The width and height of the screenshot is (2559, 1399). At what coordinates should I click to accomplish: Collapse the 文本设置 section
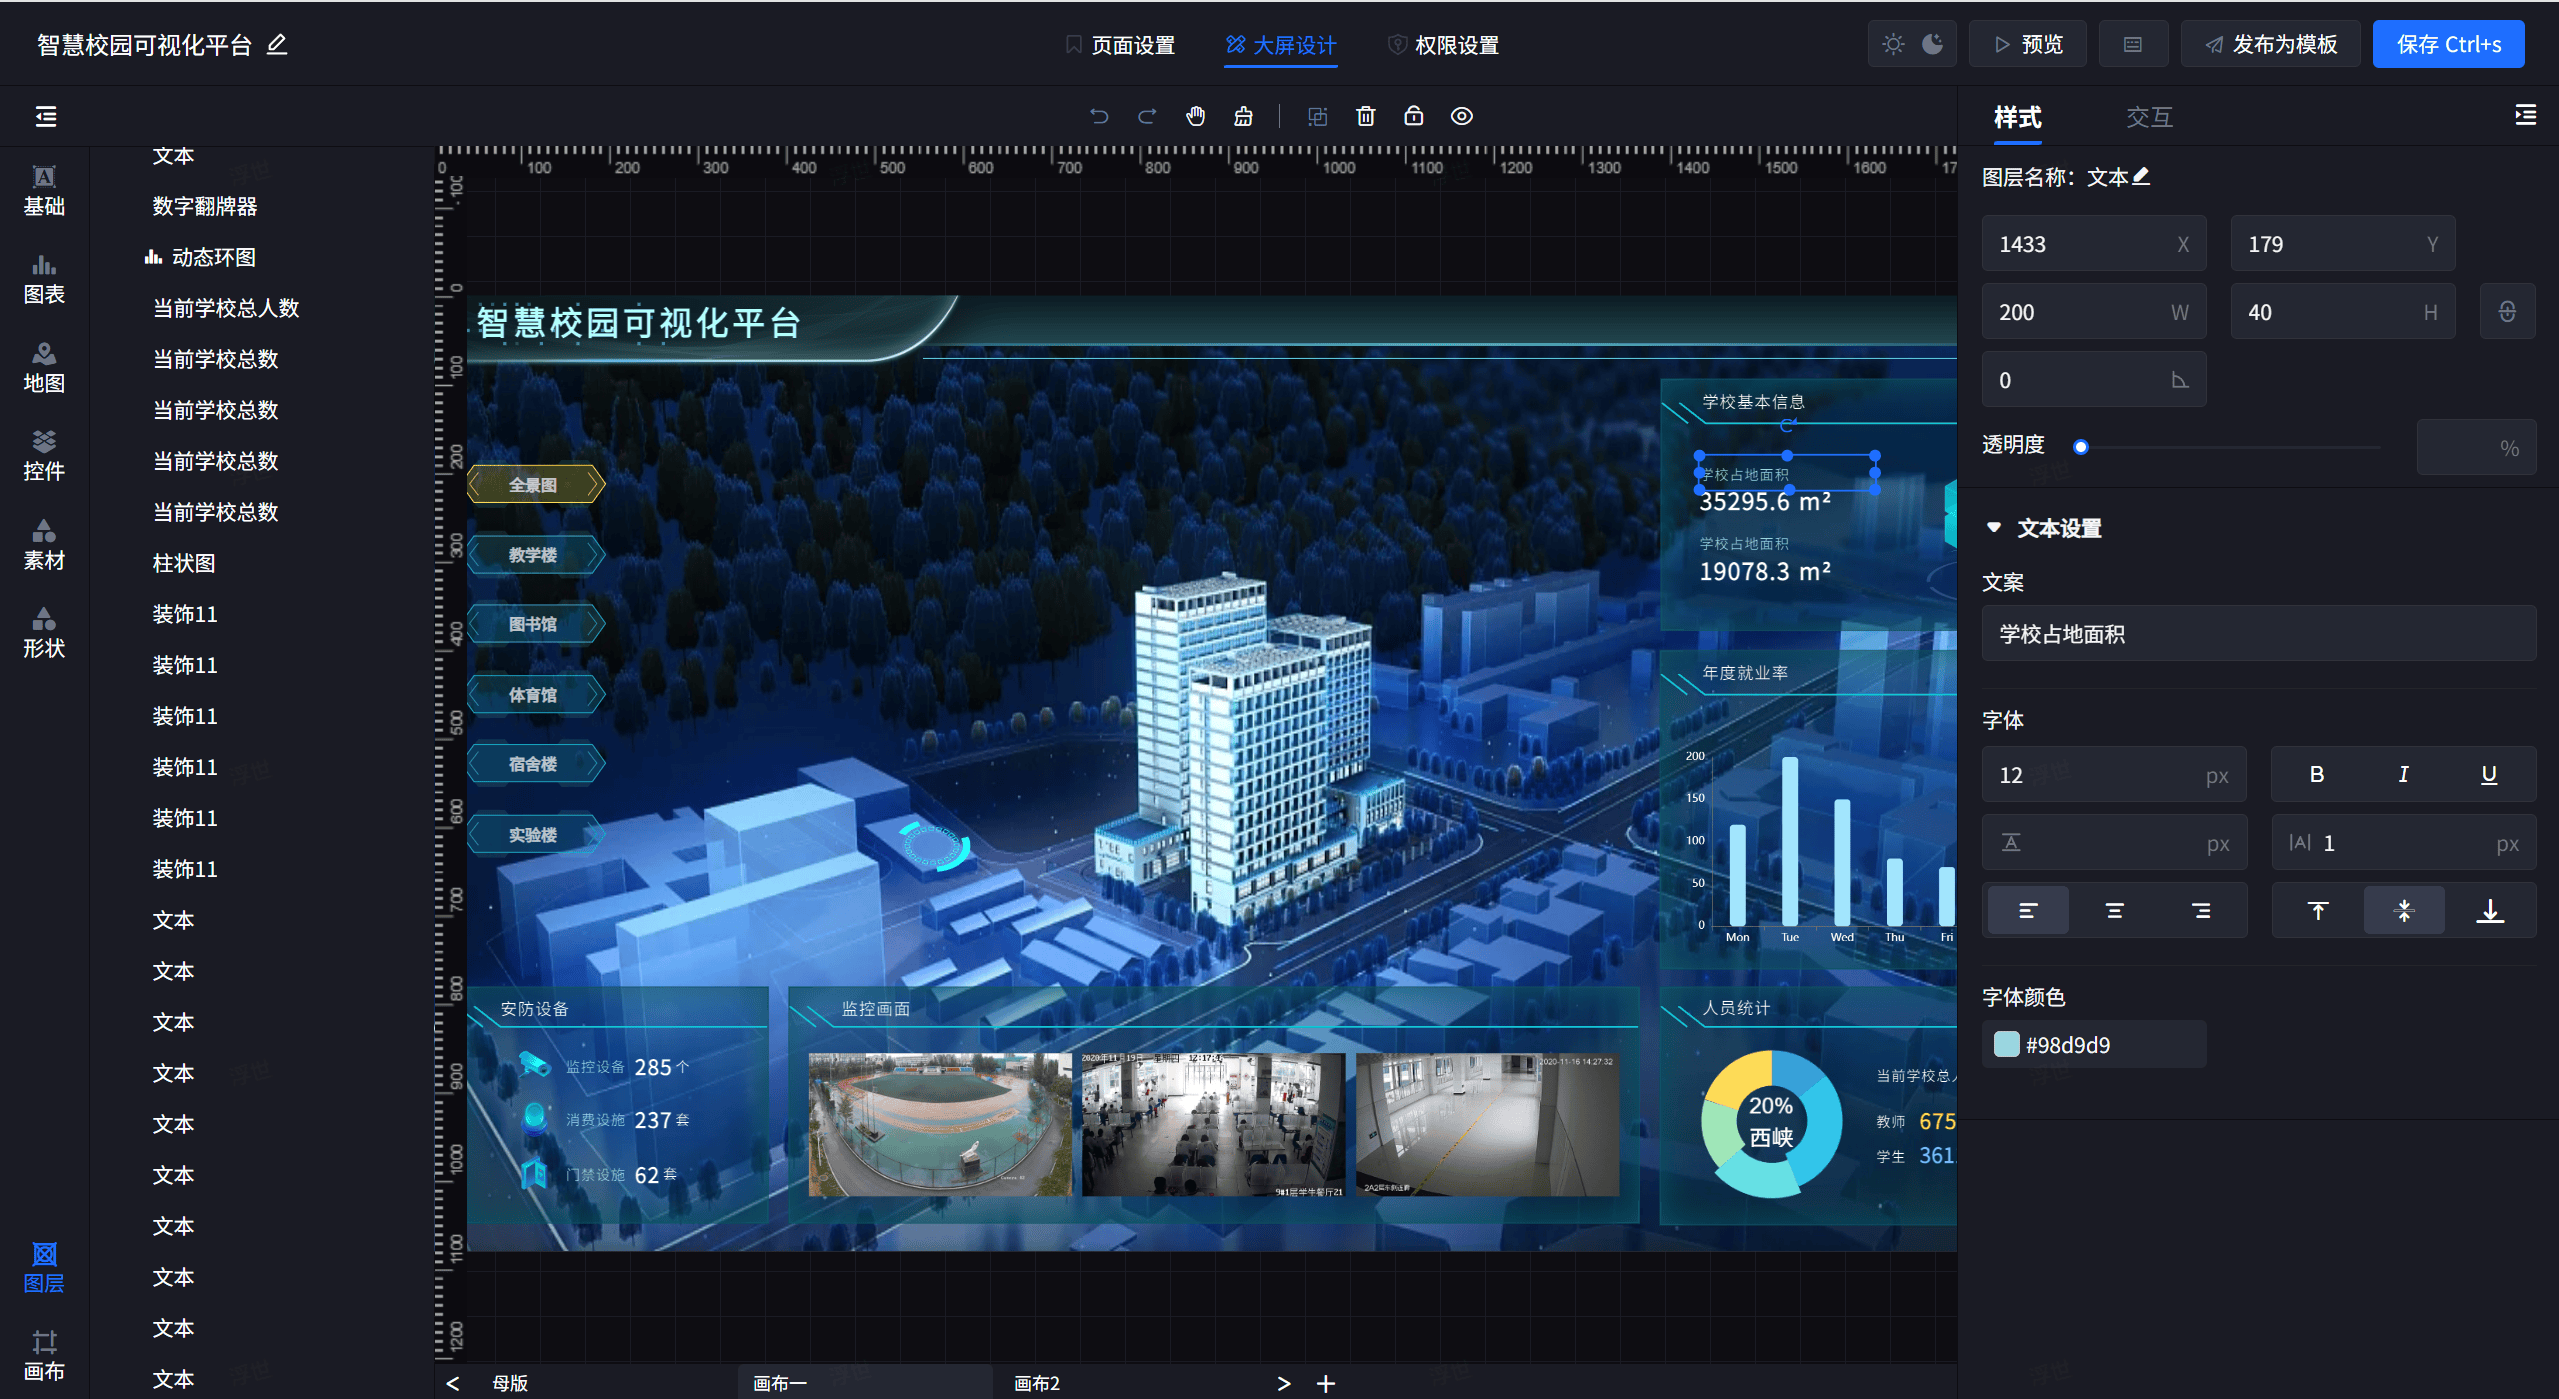1994,527
